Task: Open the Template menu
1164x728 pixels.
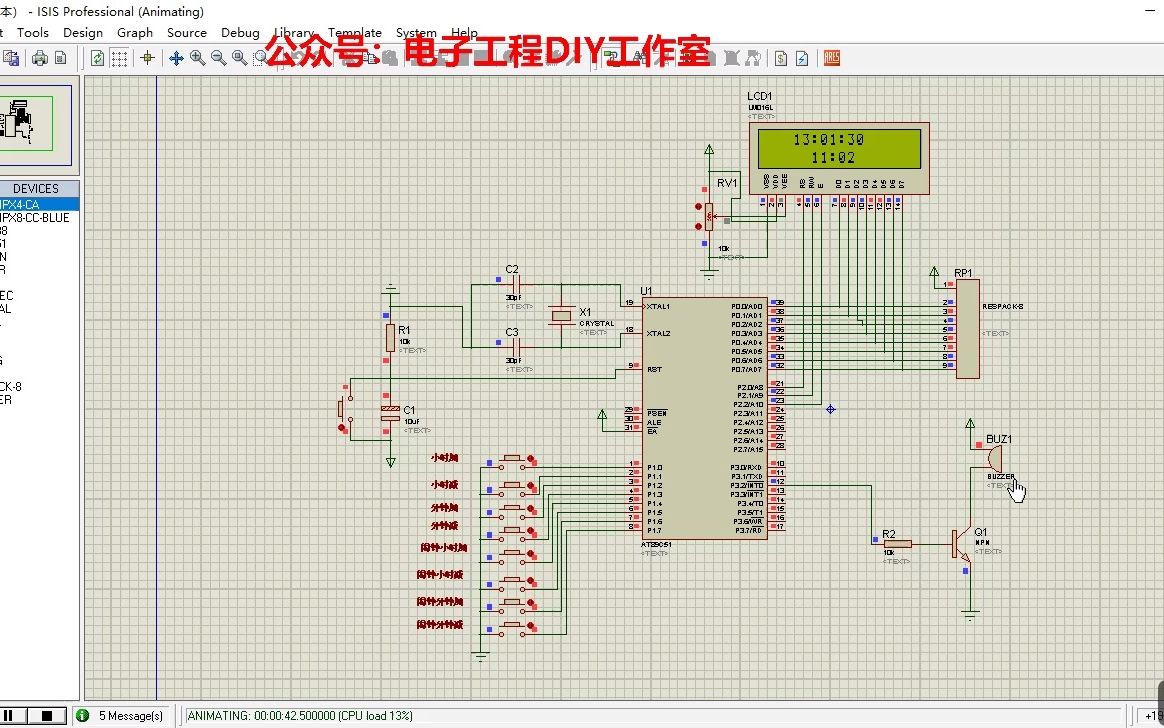Action: [x=355, y=32]
